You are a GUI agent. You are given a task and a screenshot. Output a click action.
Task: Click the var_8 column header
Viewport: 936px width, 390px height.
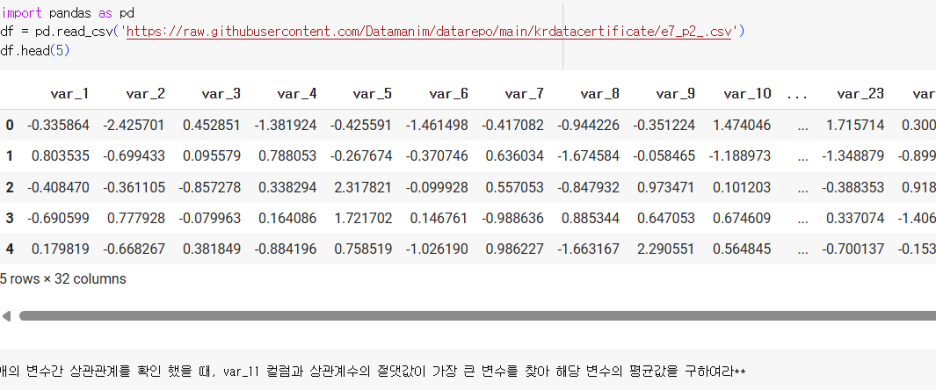click(600, 94)
